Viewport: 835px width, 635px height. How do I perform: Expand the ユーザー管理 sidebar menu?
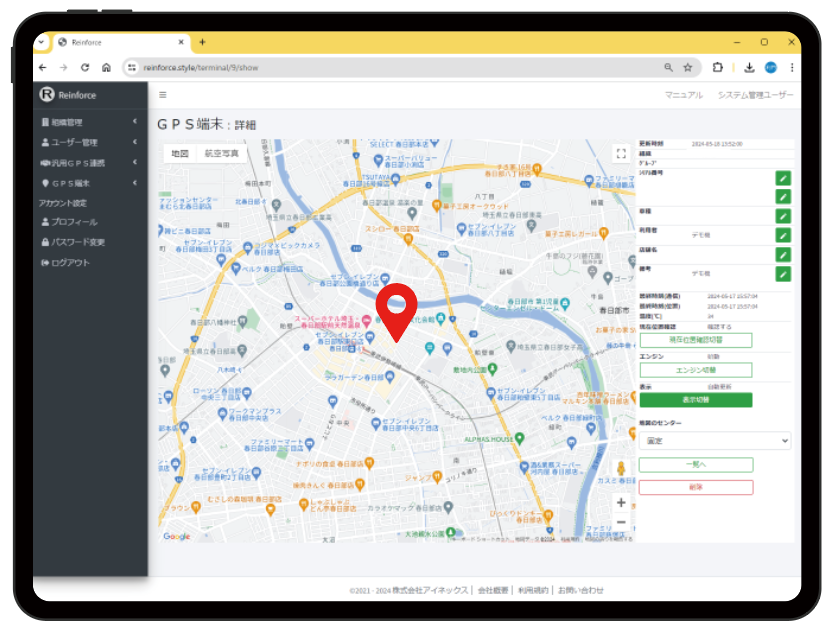pyautogui.click(x=88, y=142)
